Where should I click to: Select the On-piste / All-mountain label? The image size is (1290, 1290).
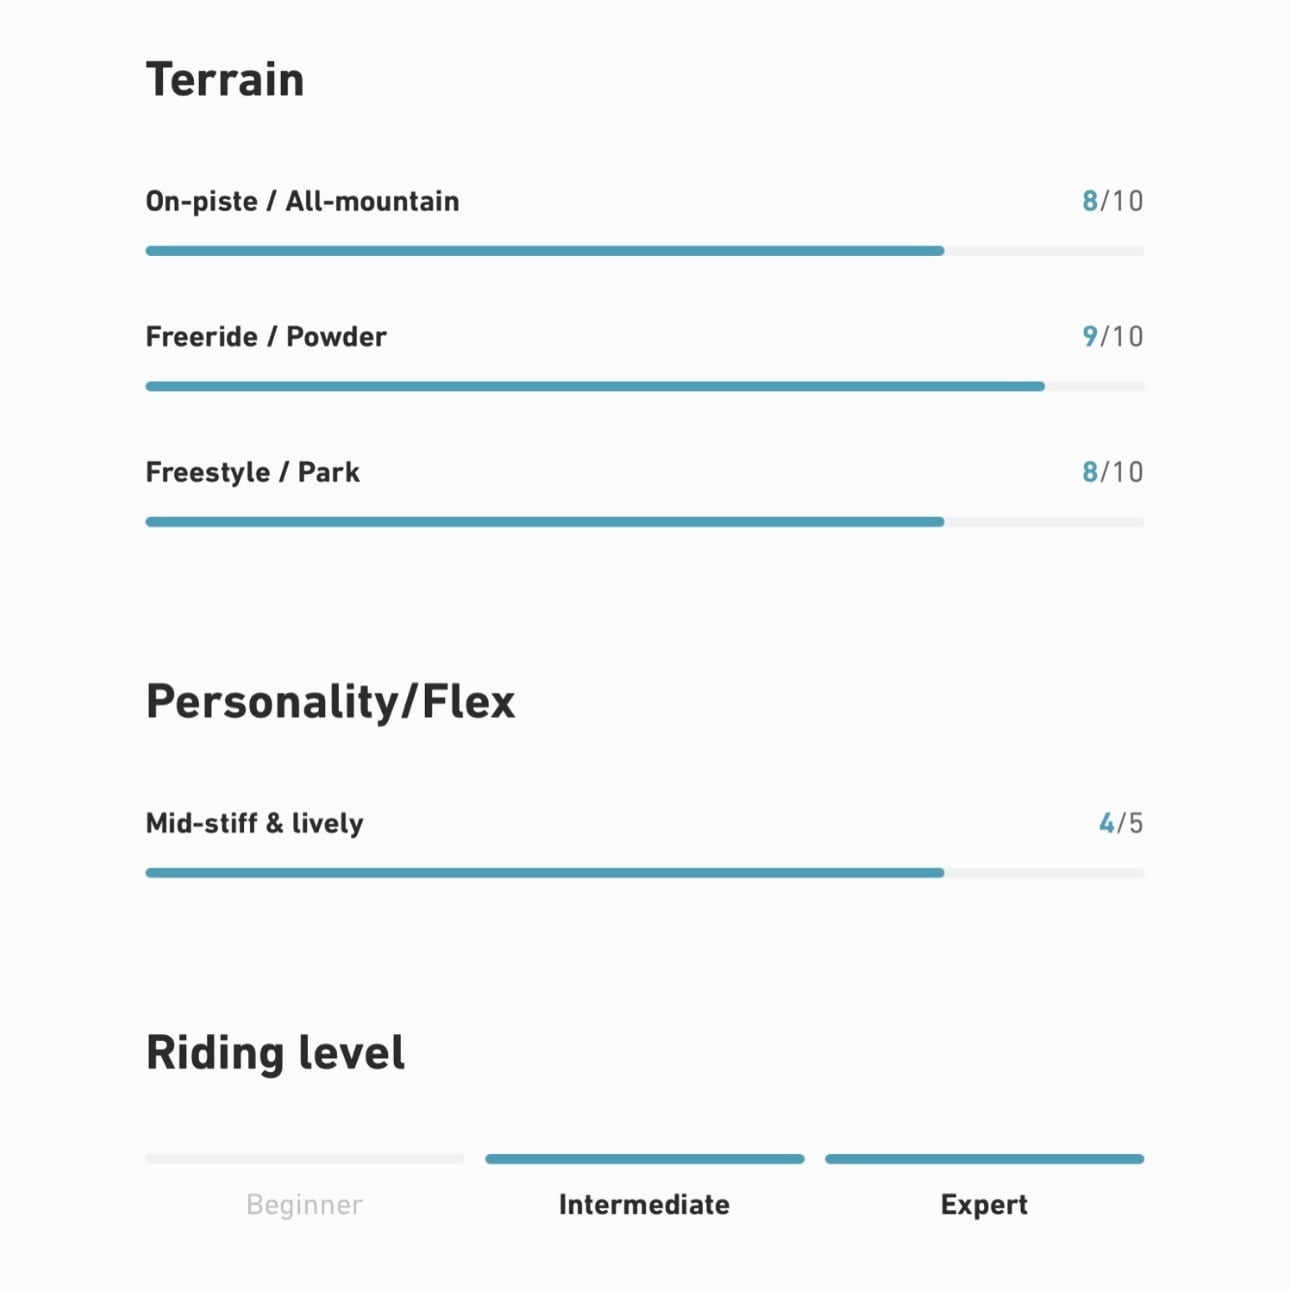[x=302, y=201]
